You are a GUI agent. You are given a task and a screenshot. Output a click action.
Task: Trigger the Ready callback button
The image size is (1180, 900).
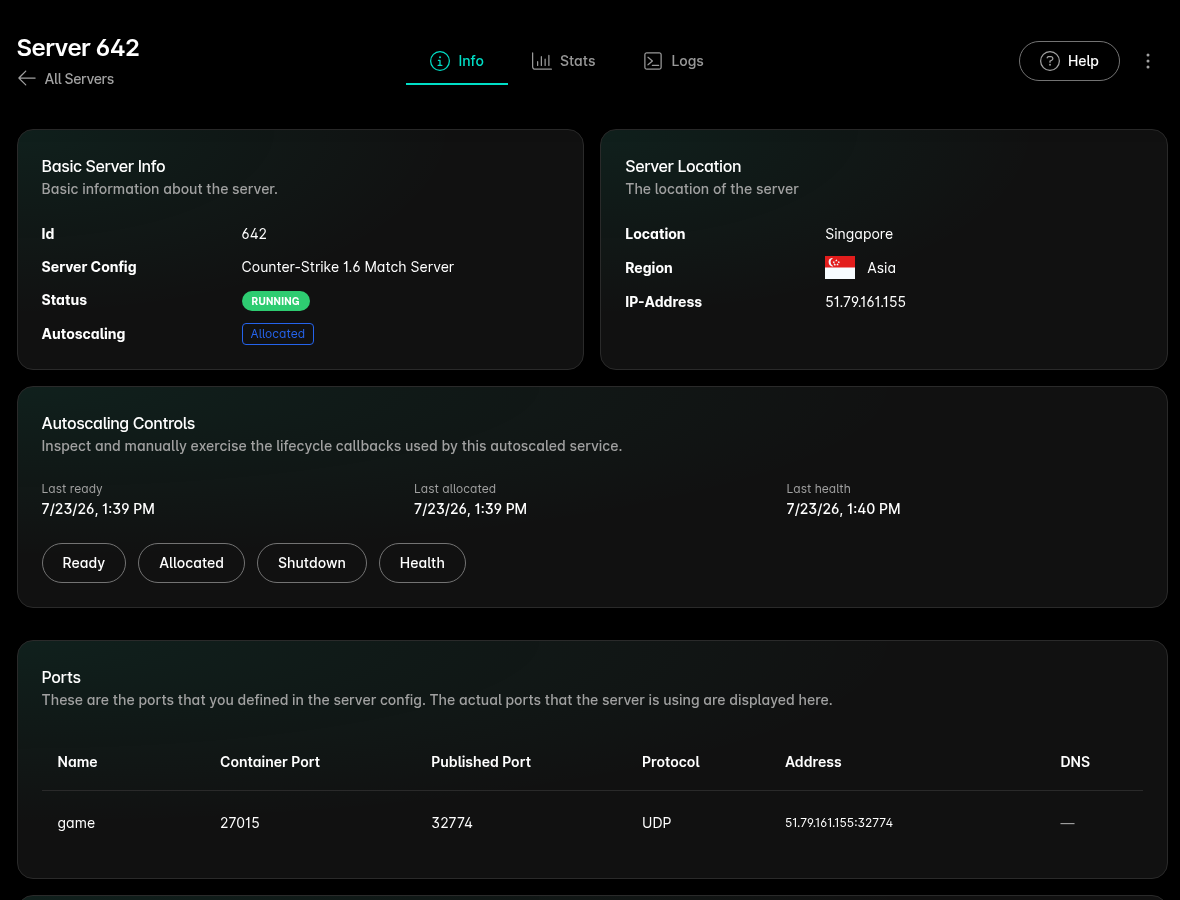[x=84, y=563]
